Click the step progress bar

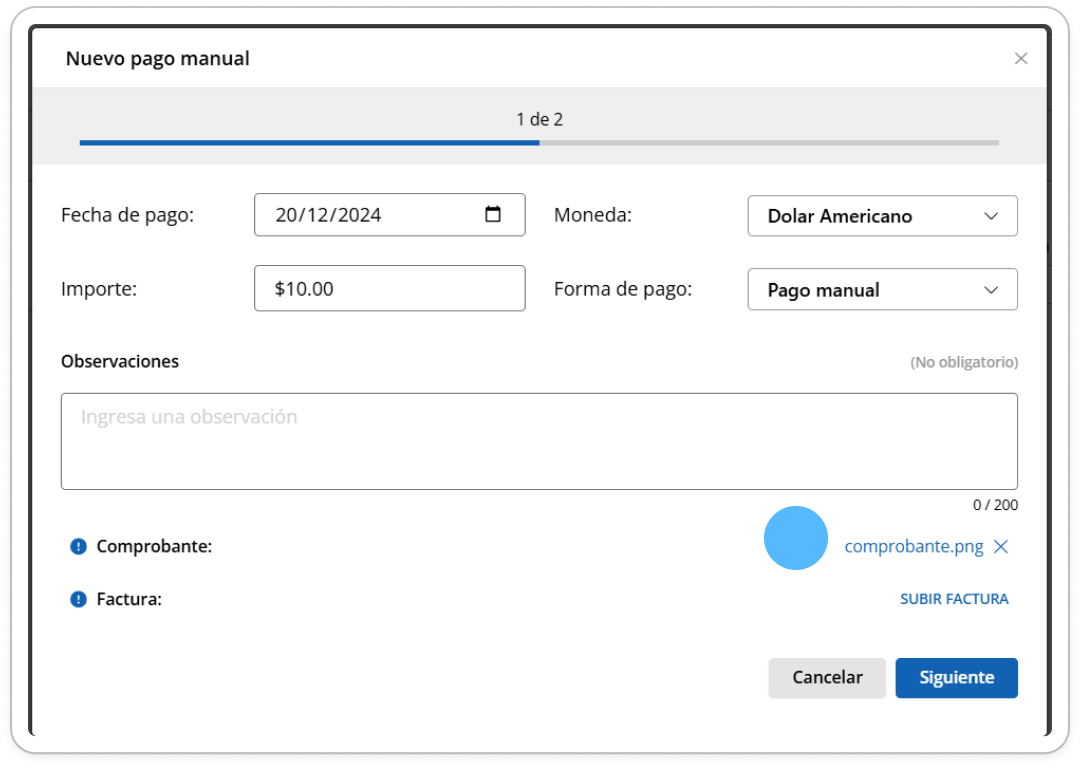539,143
